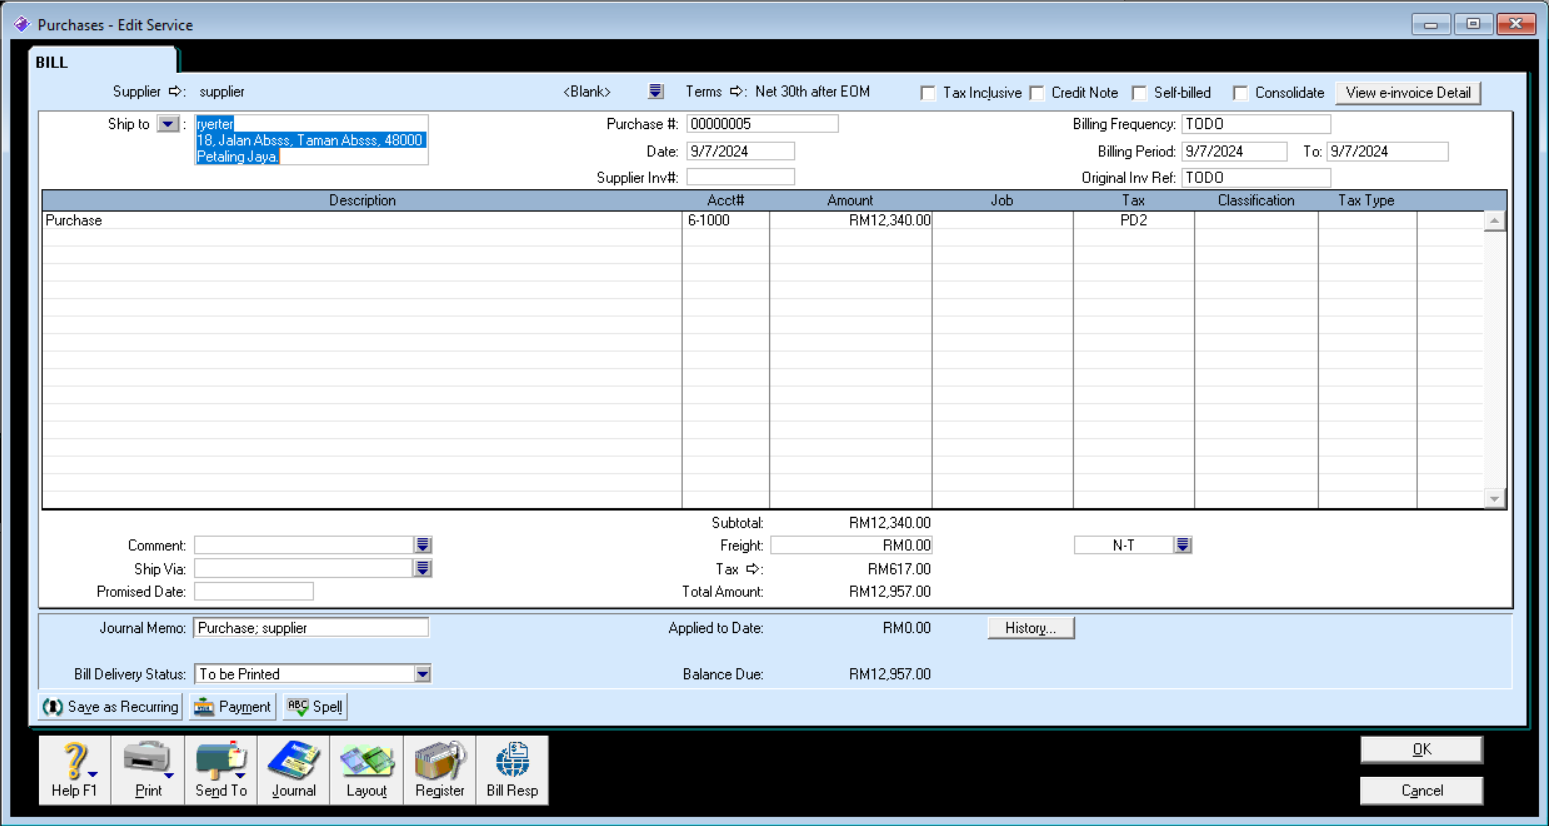Expand the Comment field dropdown
The image size is (1549, 826).
pyautogui.click(x=423, y=545)
